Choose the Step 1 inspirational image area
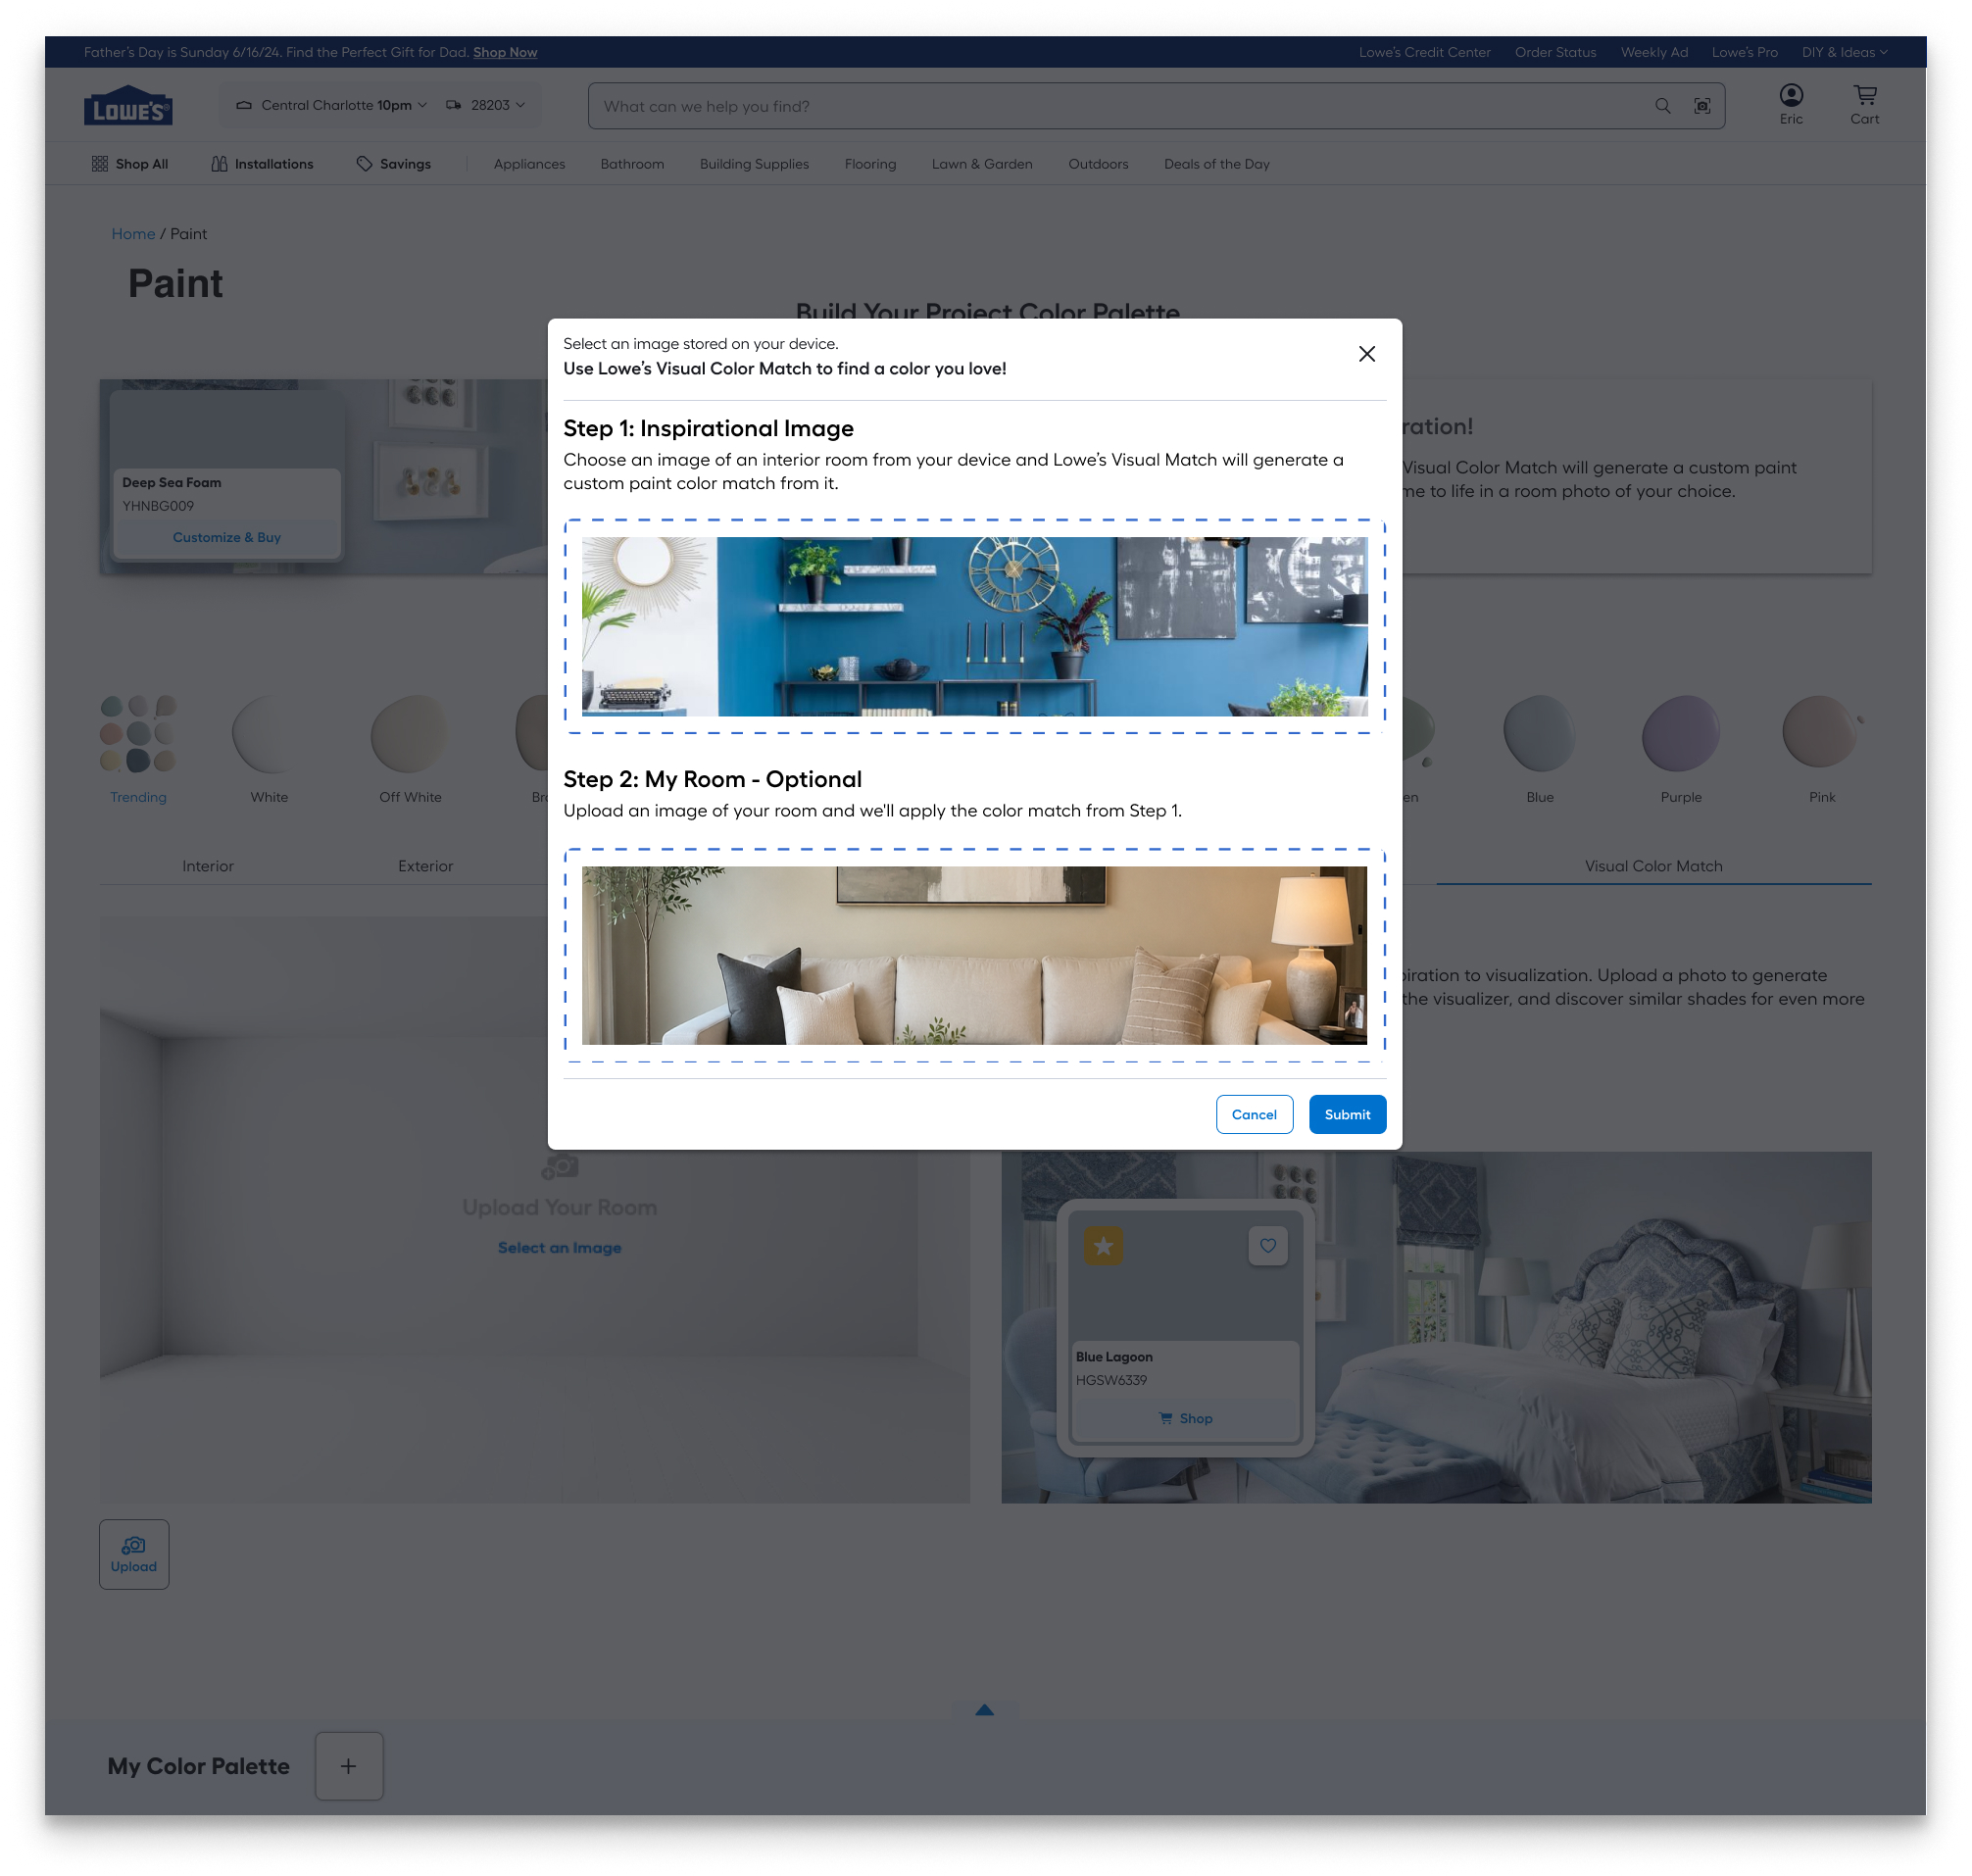 coord(975,627)
